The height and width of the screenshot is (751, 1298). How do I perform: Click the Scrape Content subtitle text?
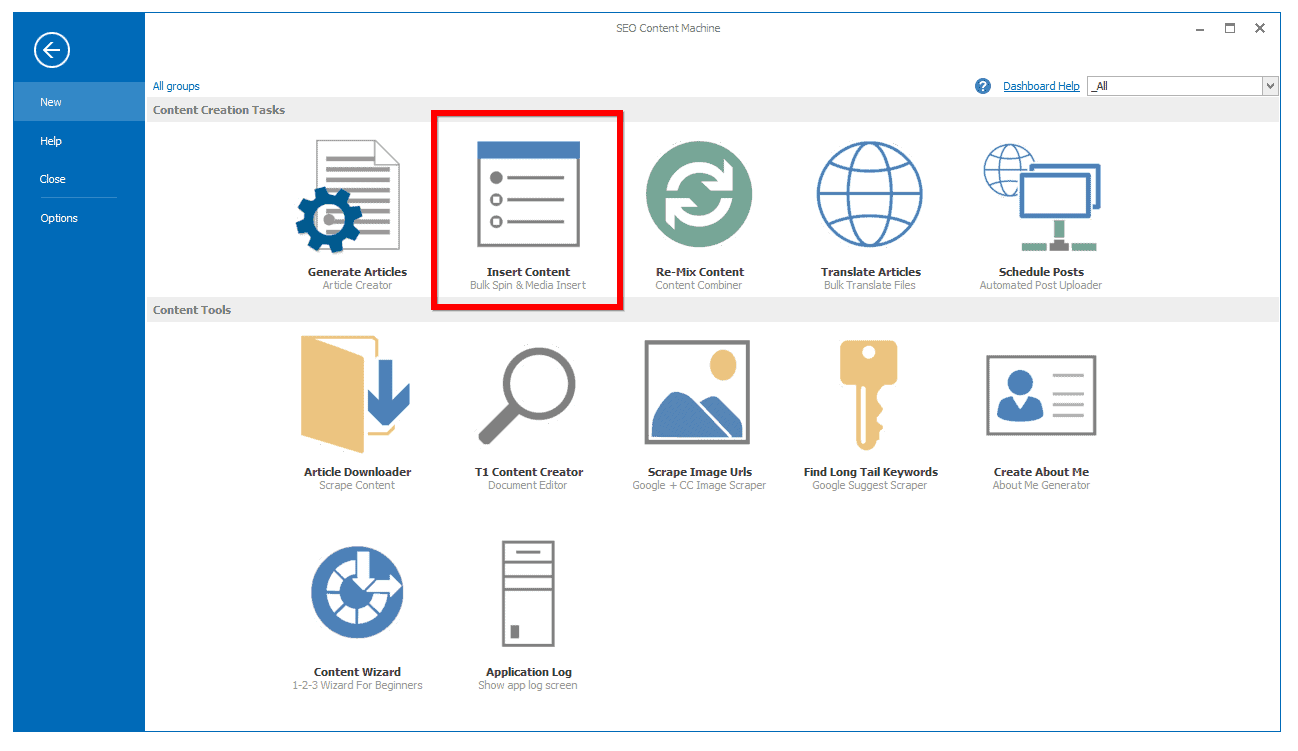coord(357,486)
